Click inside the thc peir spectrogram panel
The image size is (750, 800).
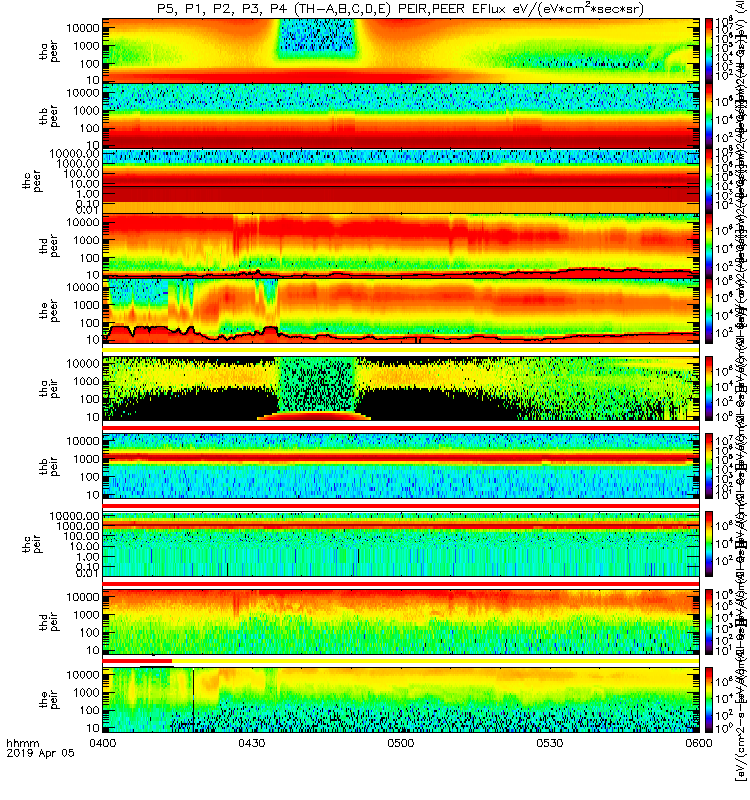coord(401,544)
